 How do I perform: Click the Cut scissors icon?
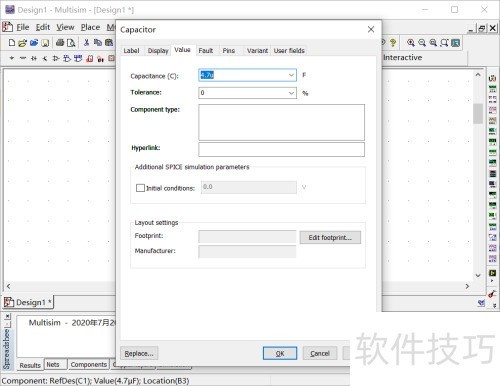pyautogui.click(x=86, y=42)
